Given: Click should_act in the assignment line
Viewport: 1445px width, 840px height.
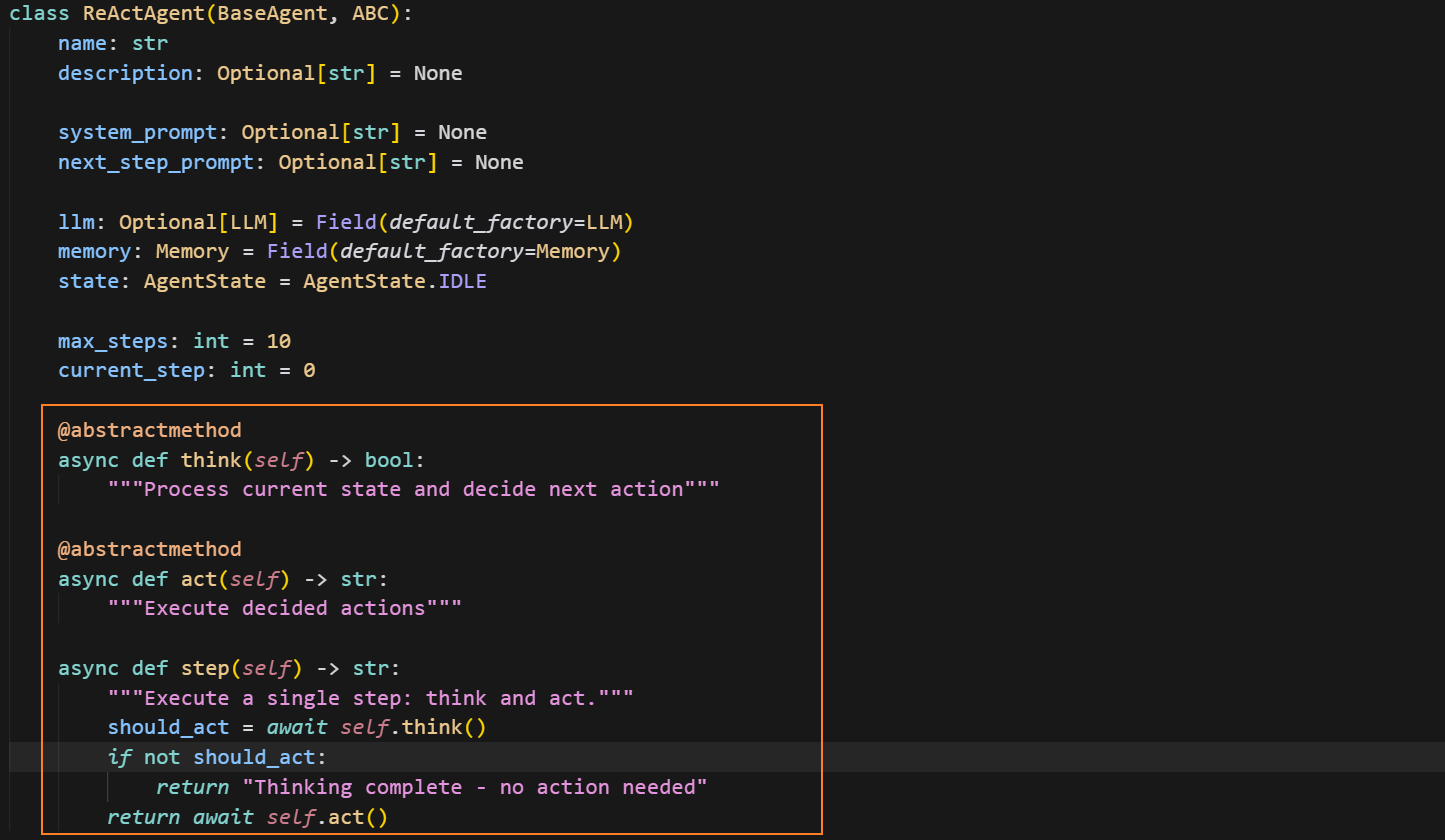Looking at the screenshot, I should (x=169, y=727).
